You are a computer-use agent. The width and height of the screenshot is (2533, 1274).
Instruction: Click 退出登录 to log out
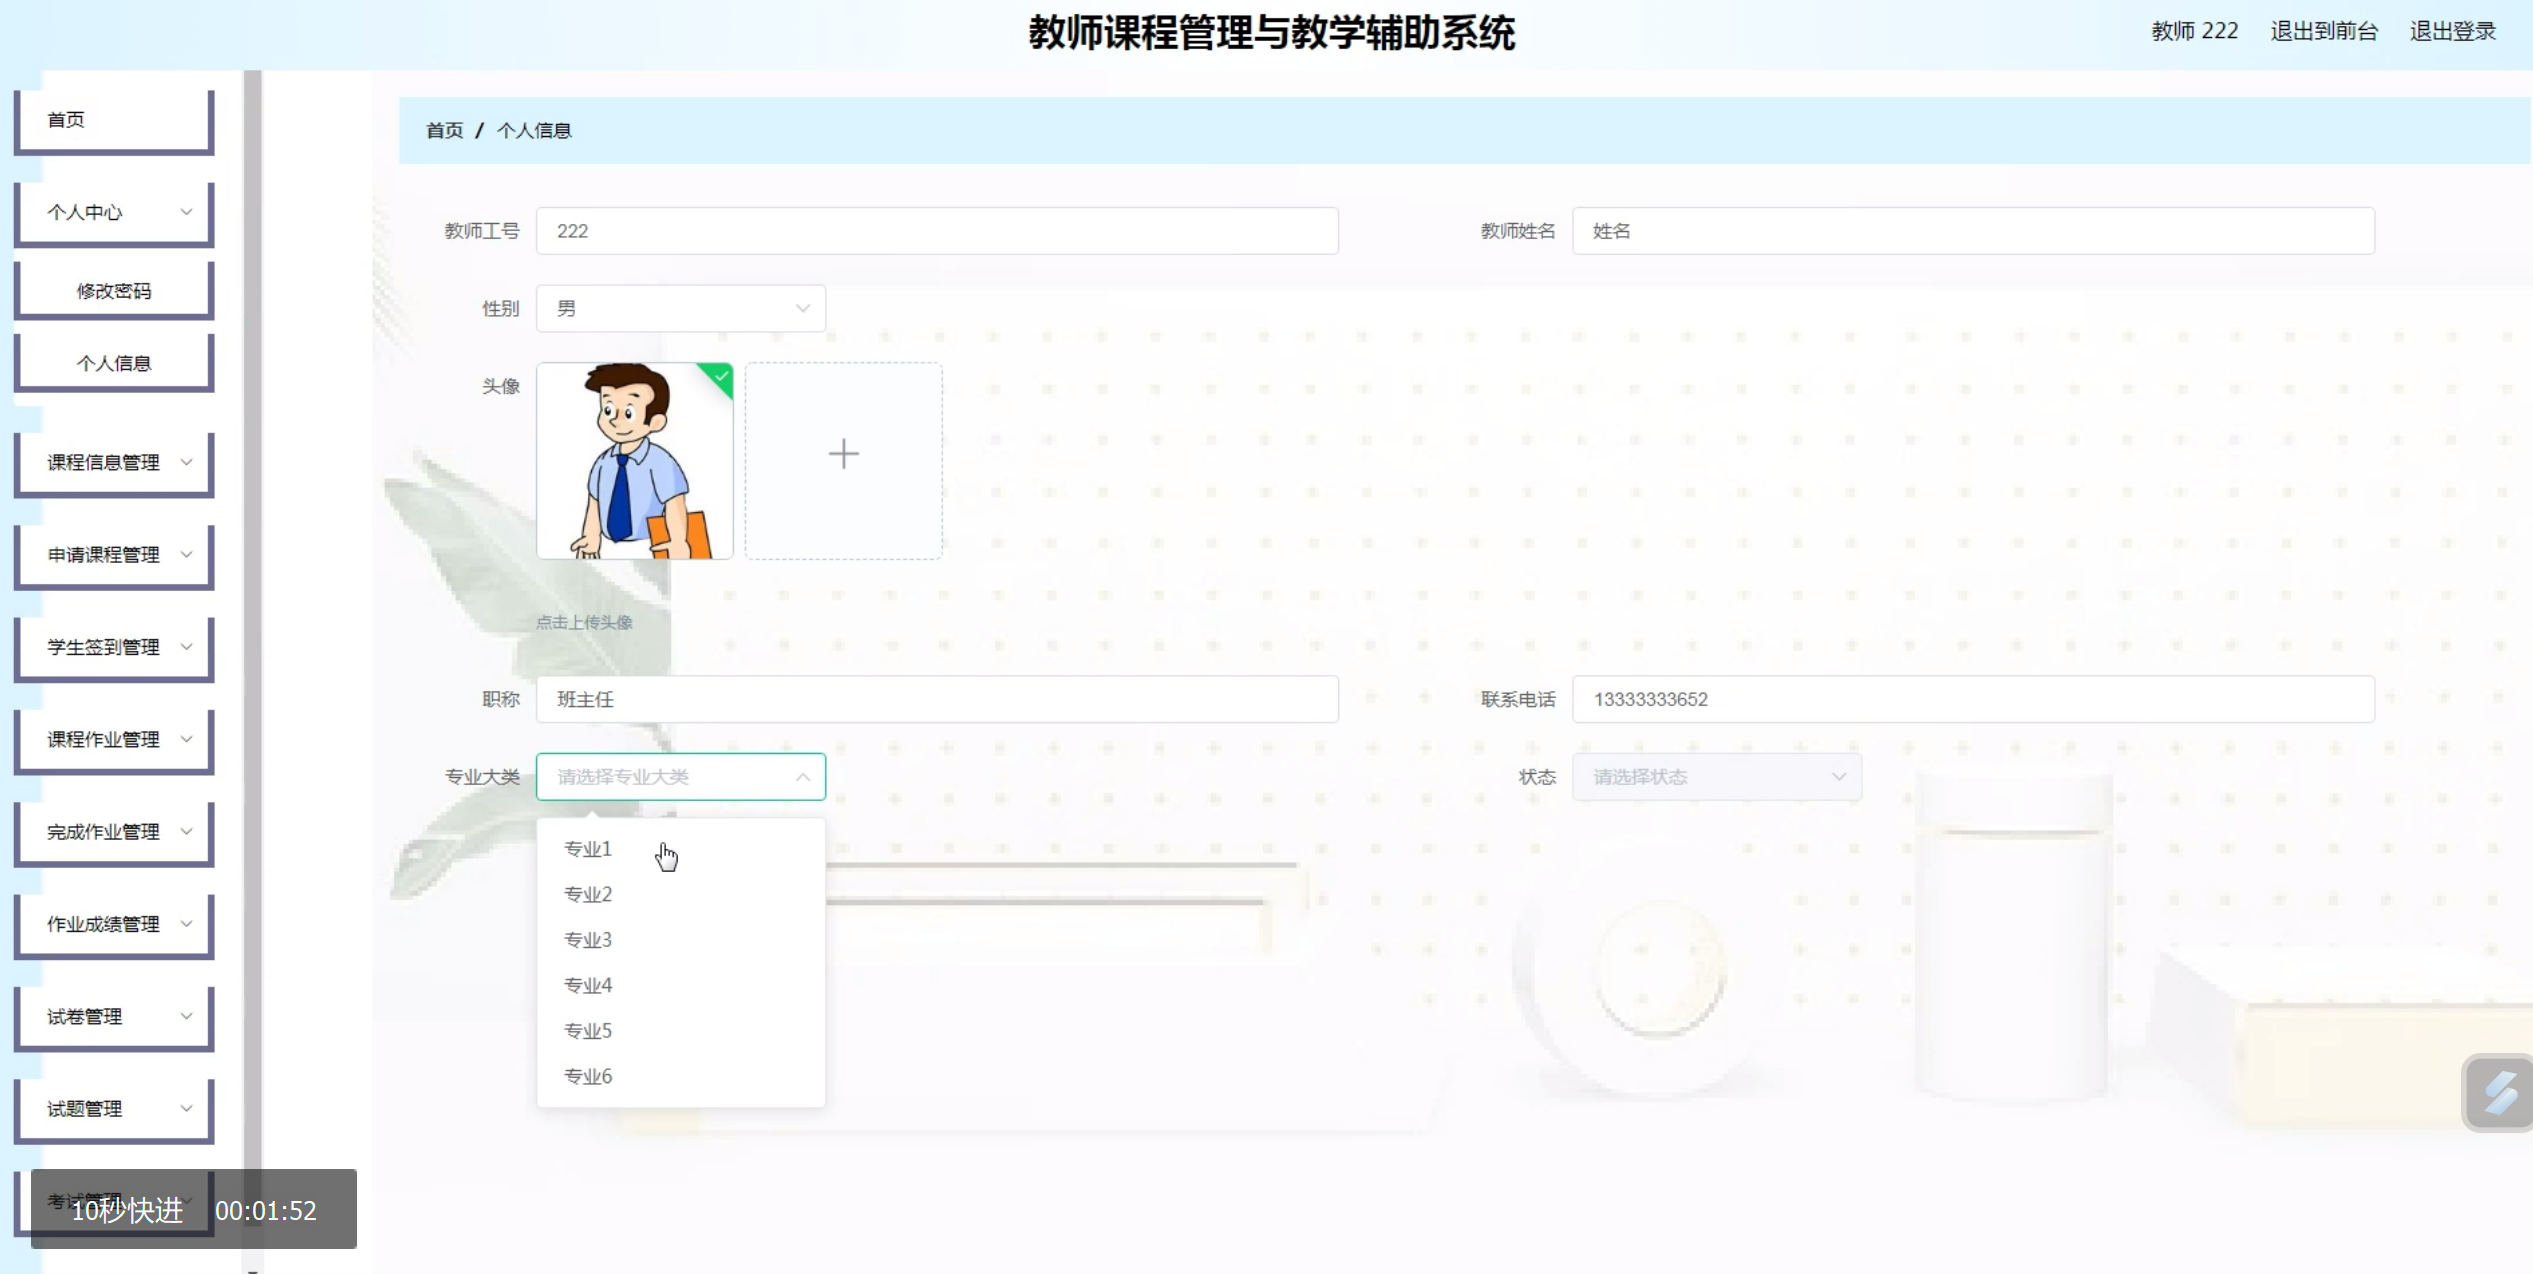[2452, 31]
